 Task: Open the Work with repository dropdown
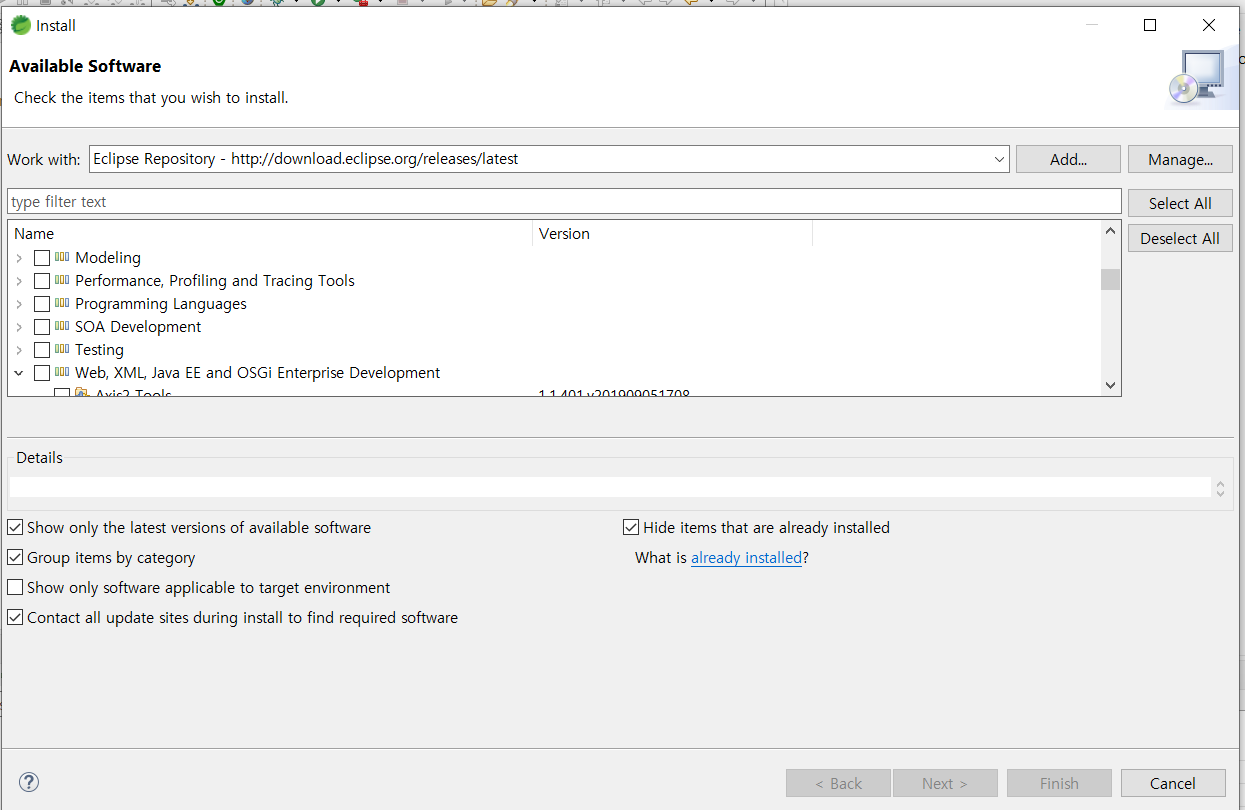(999, 159)
